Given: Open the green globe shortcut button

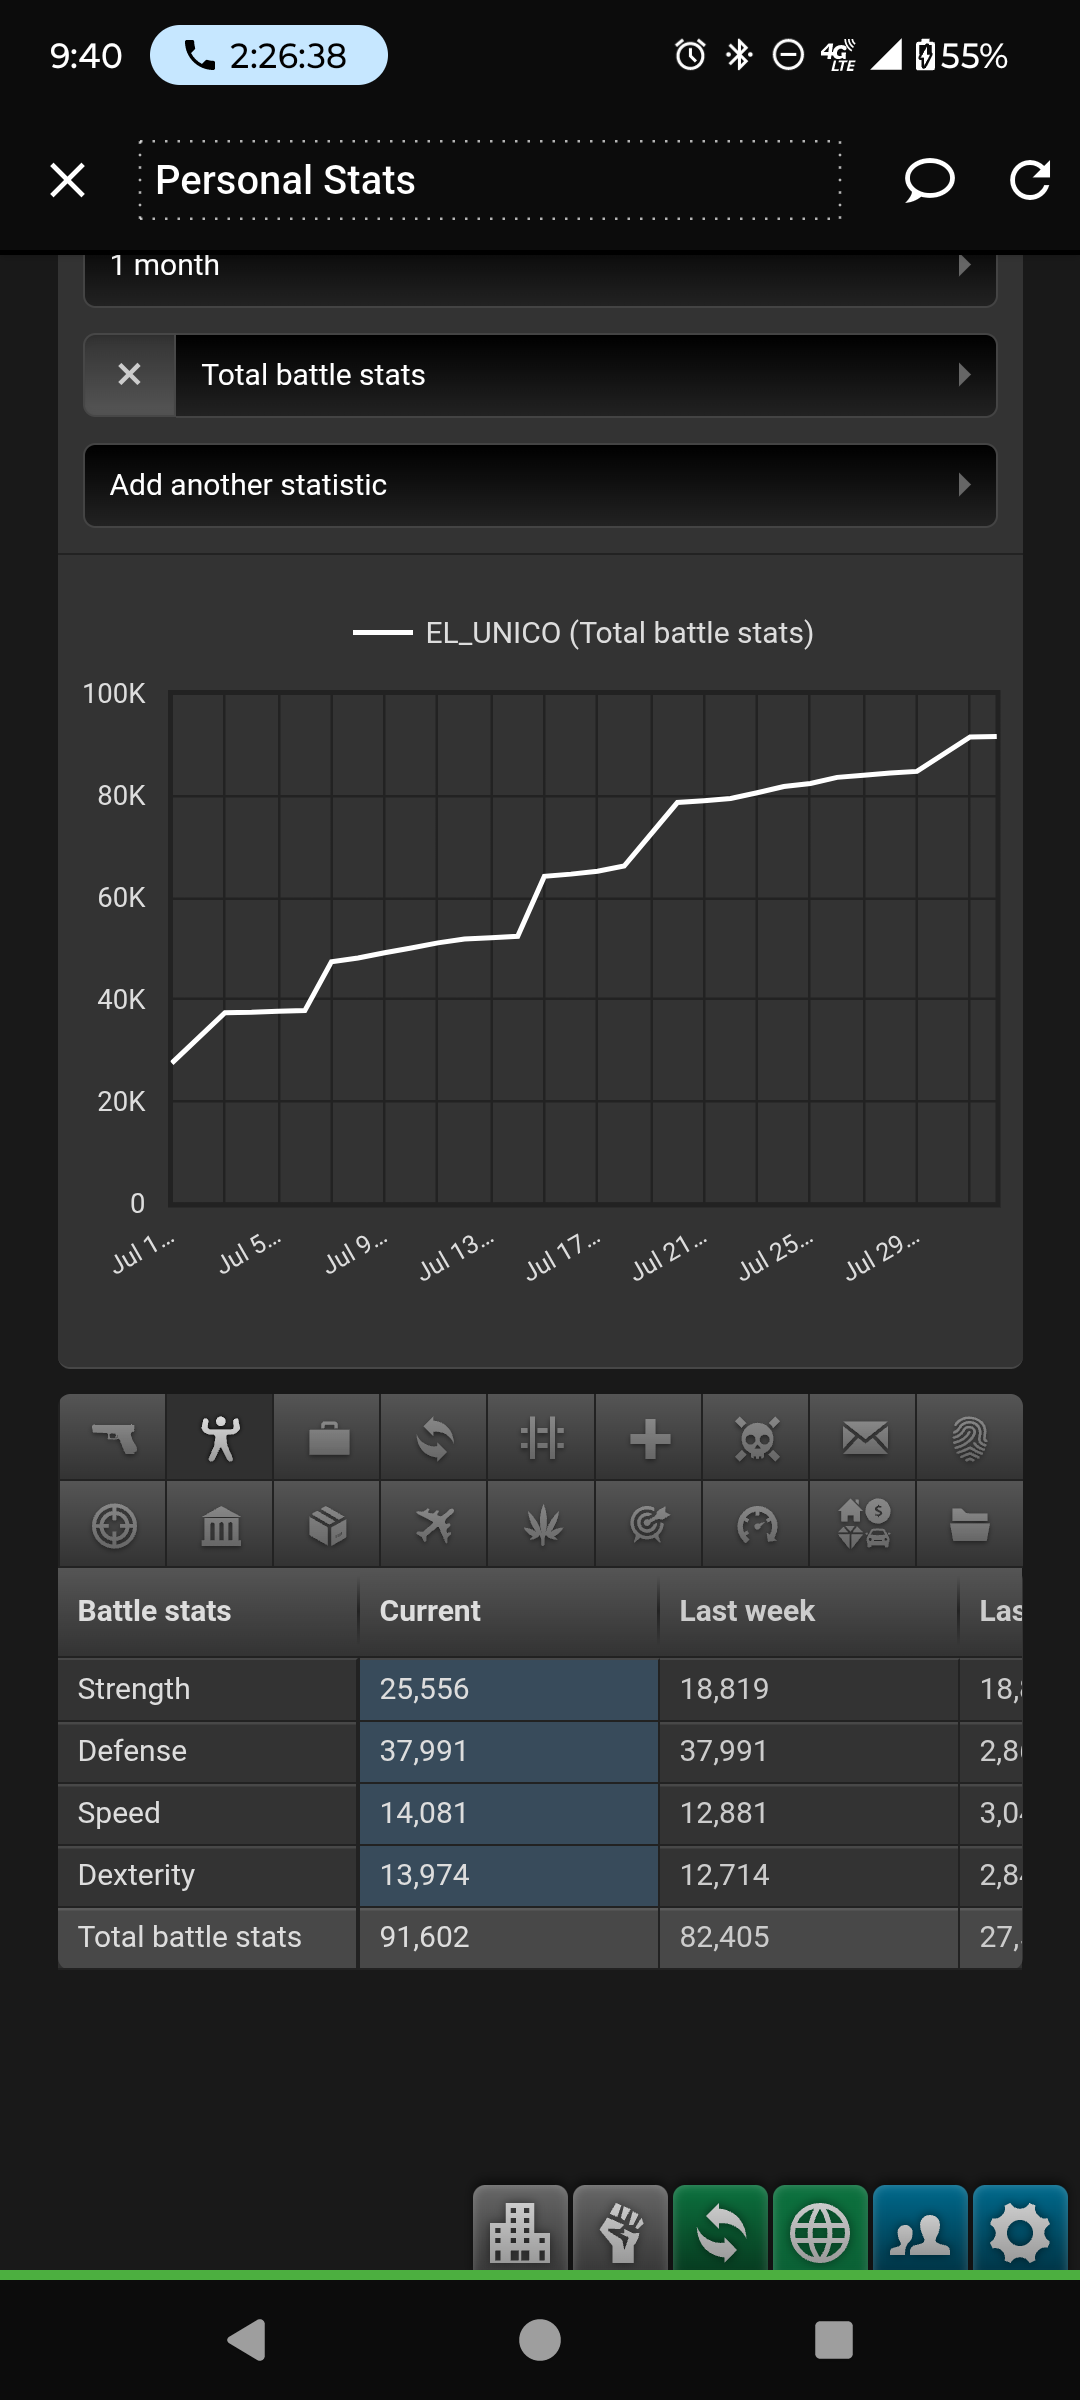Looking at the screenshot, I should pos(820,2230).
